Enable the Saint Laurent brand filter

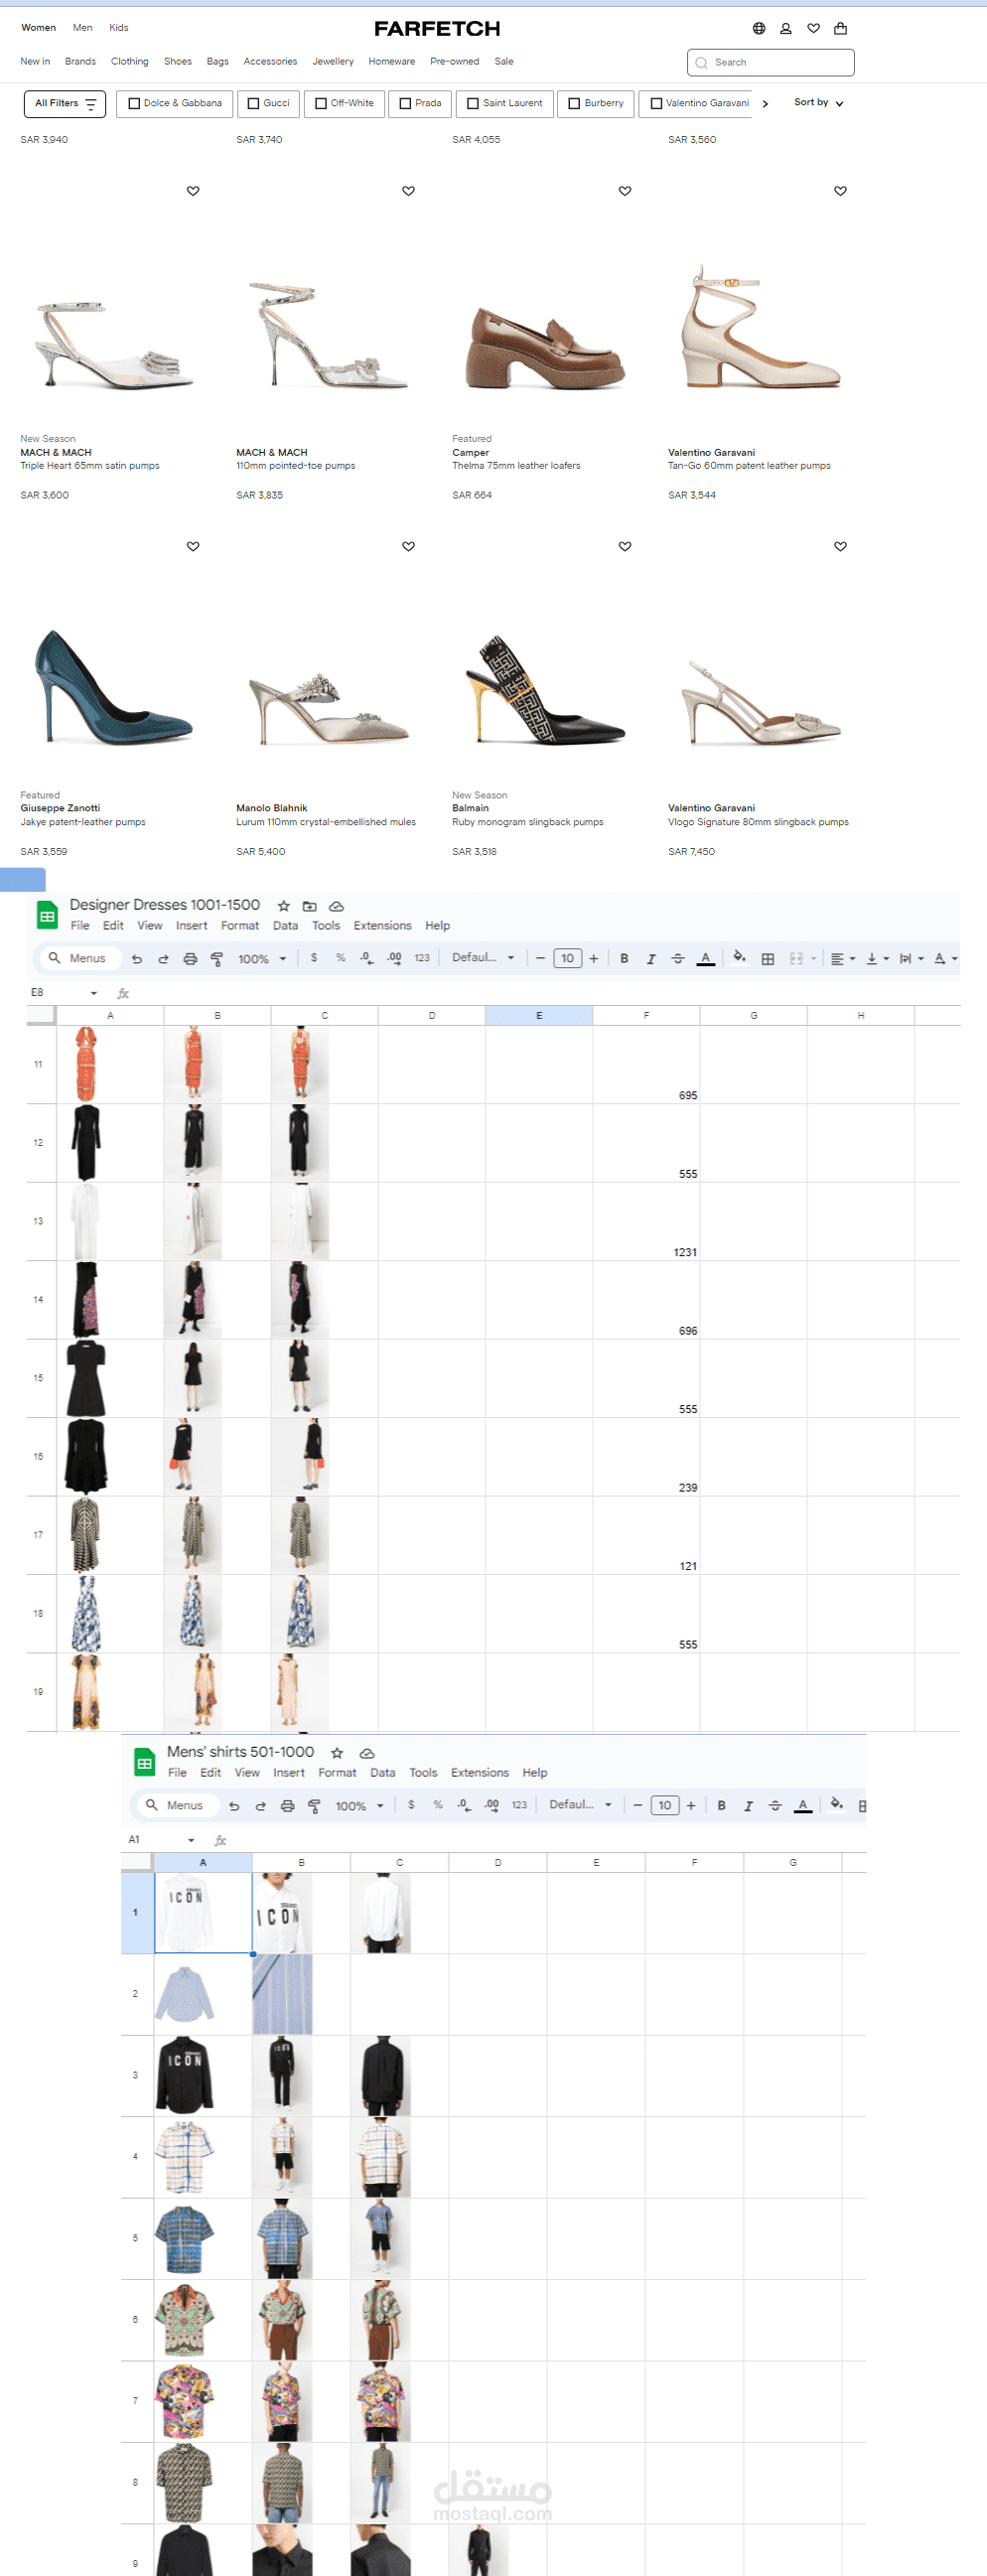coord(505,103)
